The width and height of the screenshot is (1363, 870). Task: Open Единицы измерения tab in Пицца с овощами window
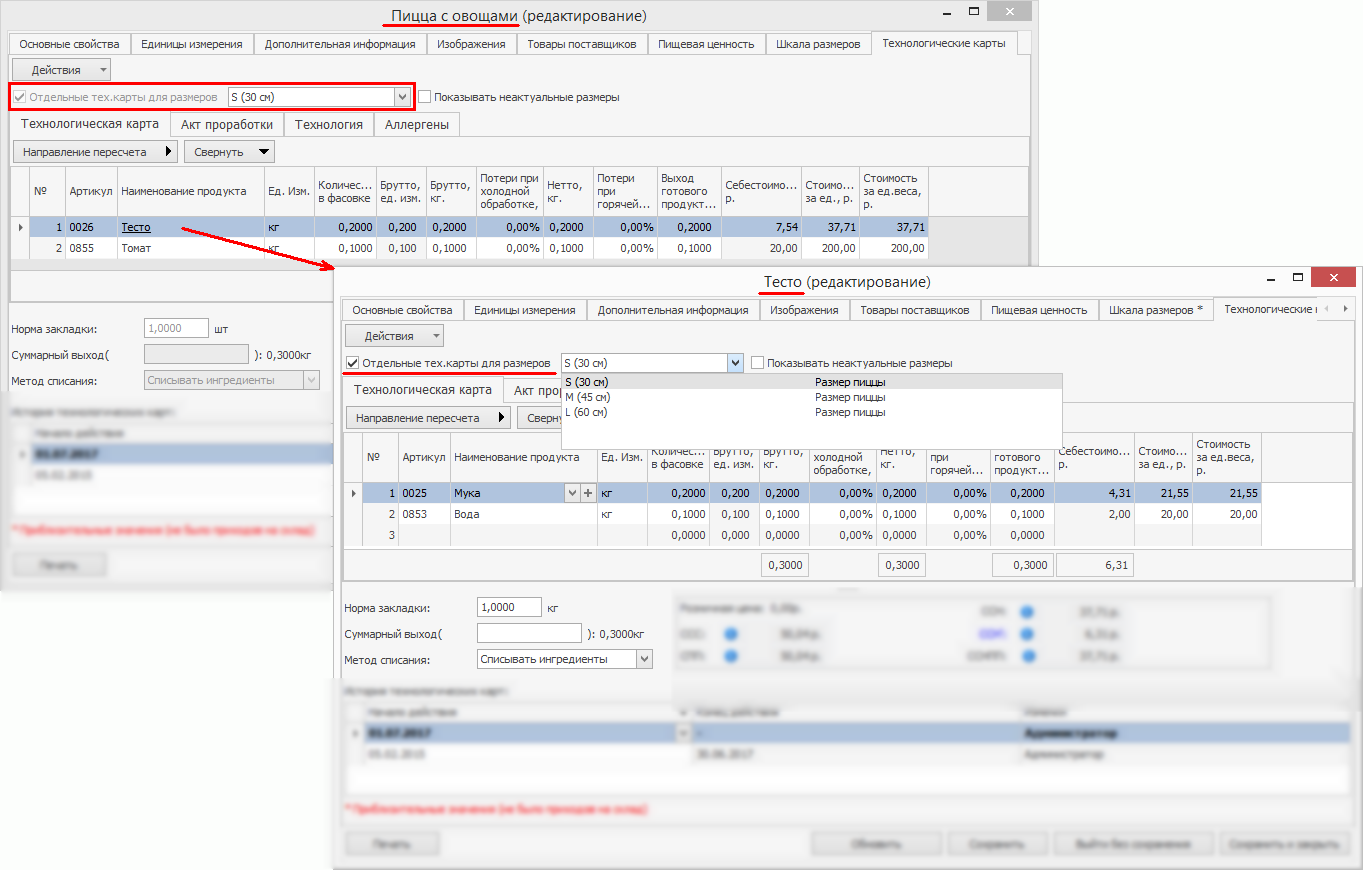pos(192,44)
